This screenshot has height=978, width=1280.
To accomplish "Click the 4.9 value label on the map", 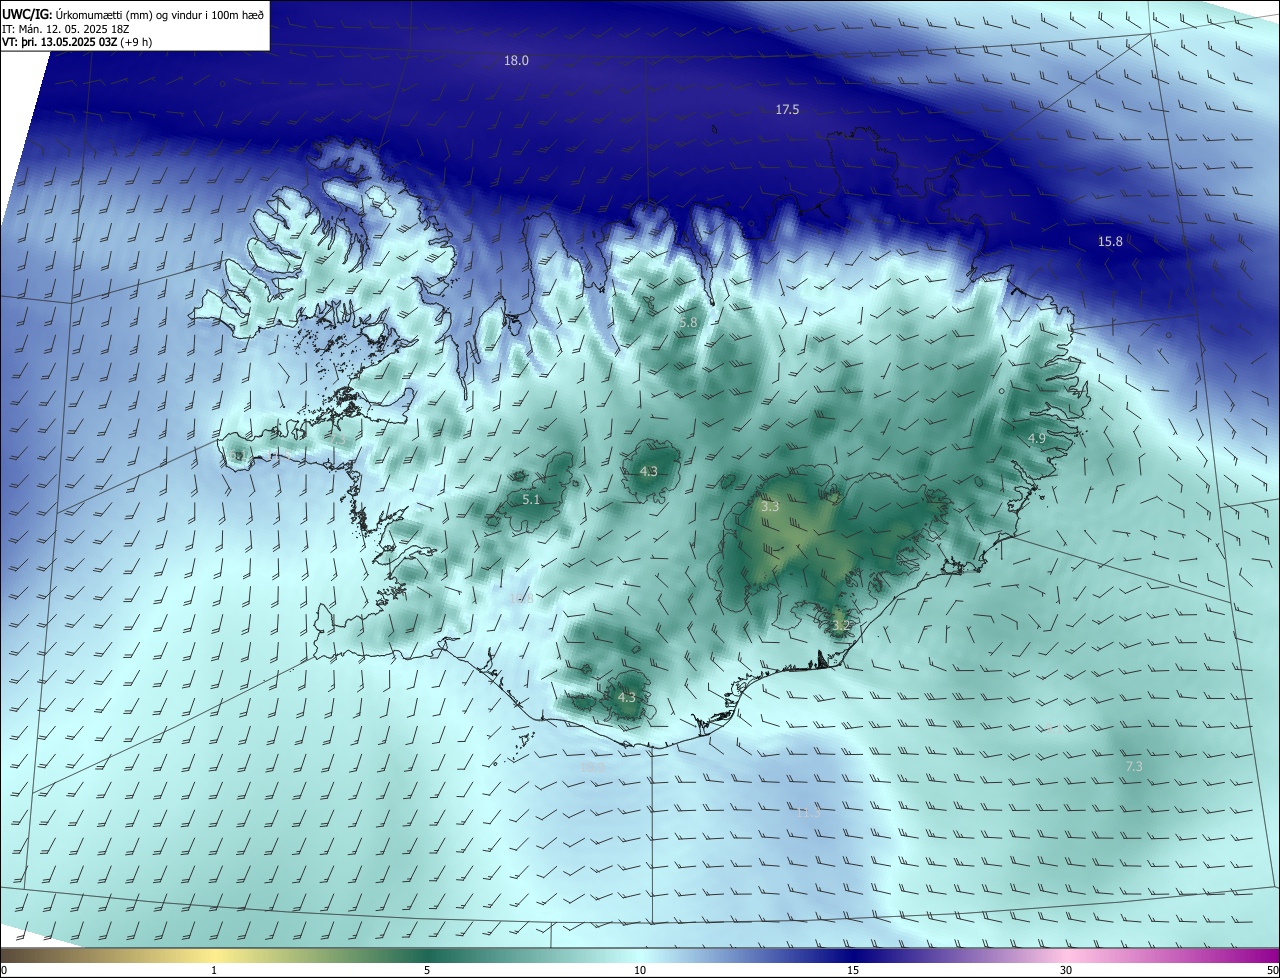I will (x=1037, y=439).
